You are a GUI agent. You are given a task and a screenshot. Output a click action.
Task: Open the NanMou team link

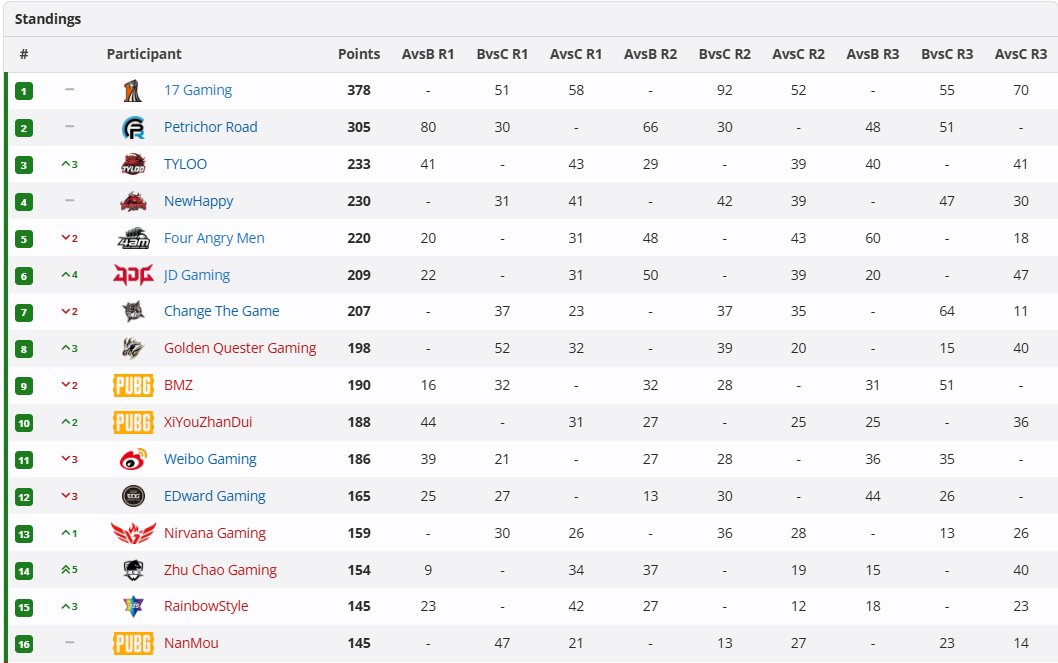[191, 643]
